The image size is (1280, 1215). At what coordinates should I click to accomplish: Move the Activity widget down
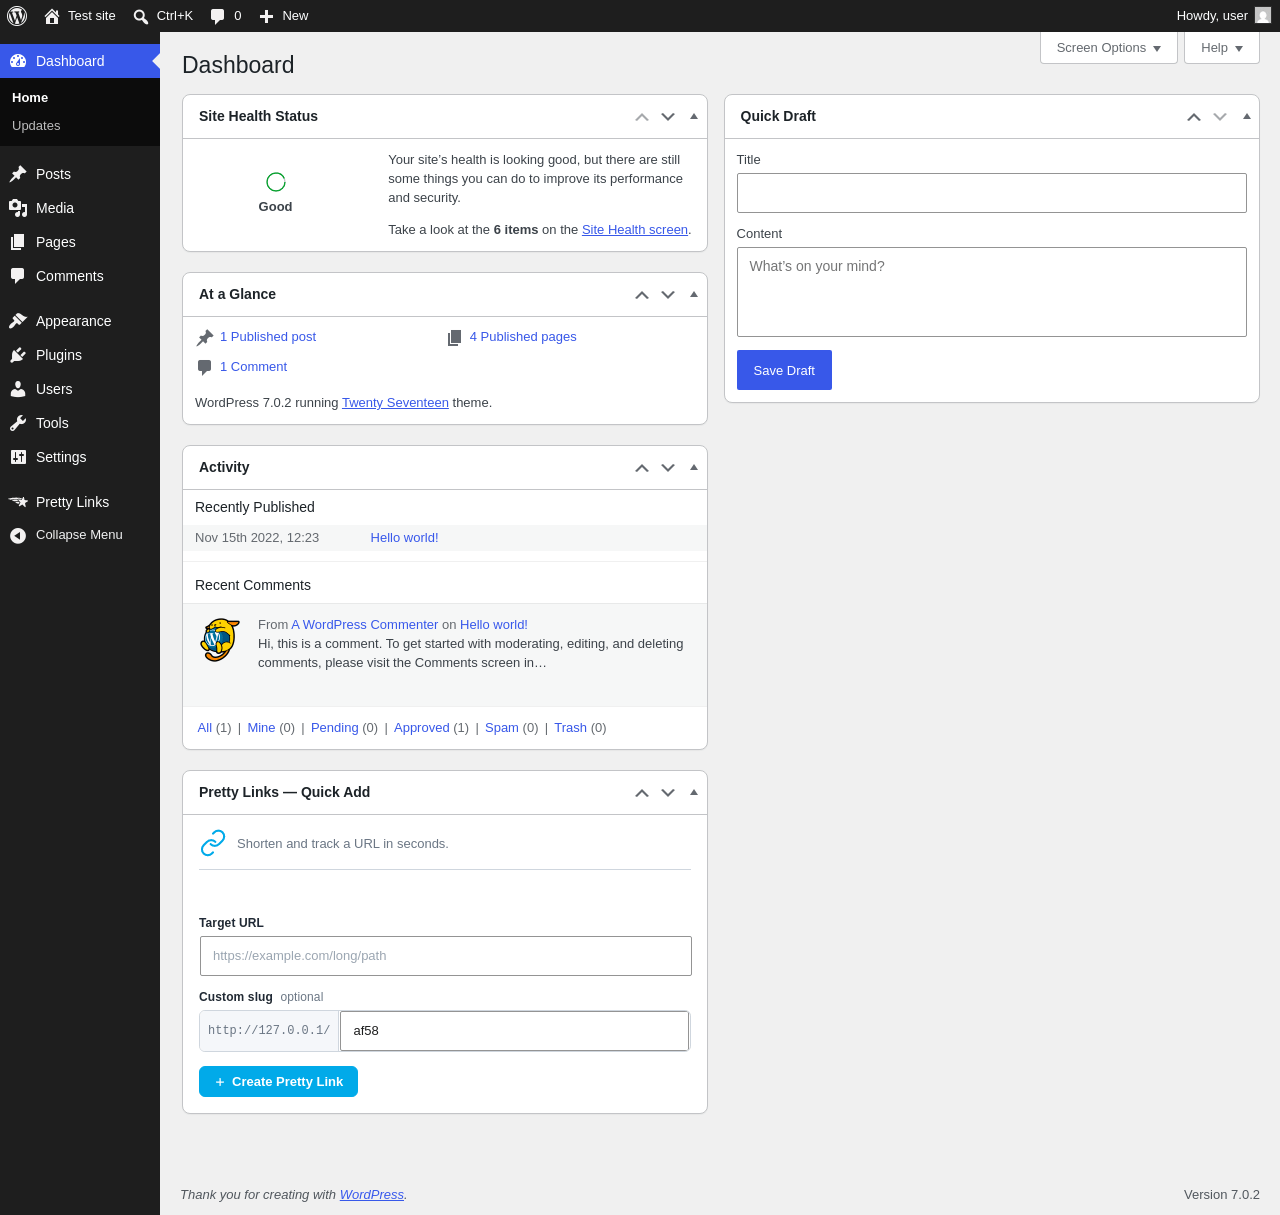coord(668,468)
